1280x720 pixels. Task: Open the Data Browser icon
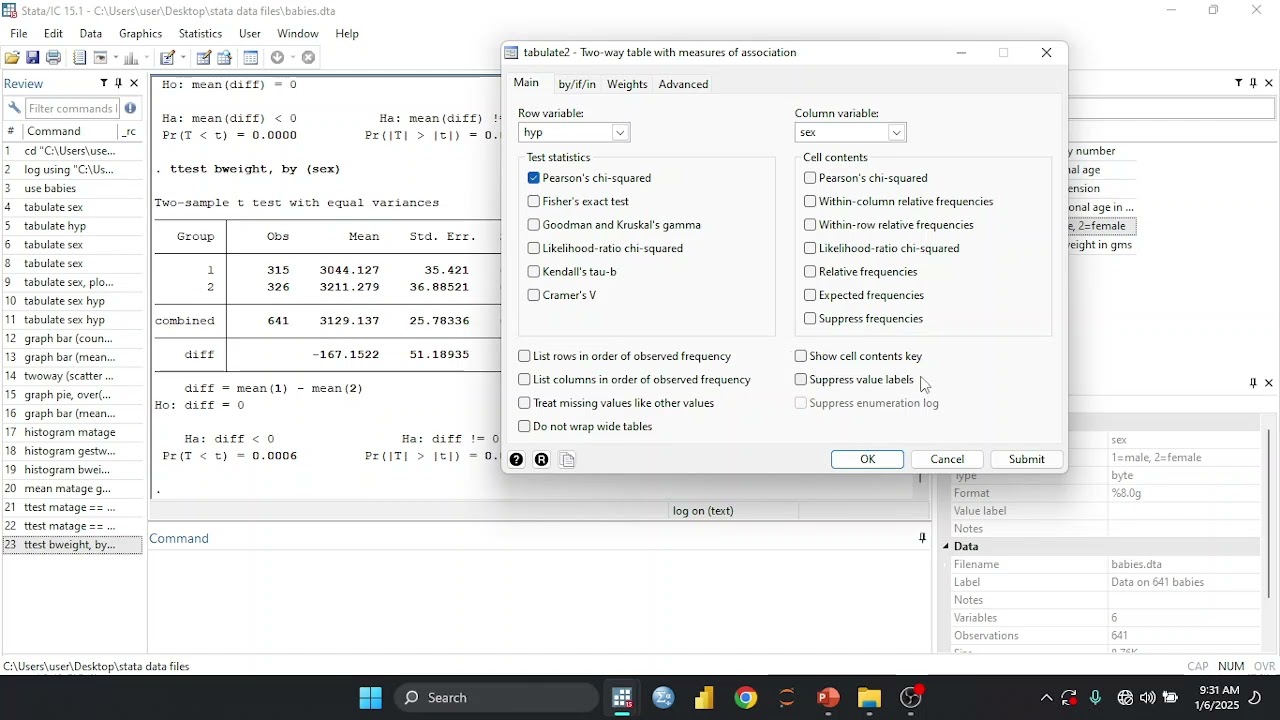click(x=225, y=58)
